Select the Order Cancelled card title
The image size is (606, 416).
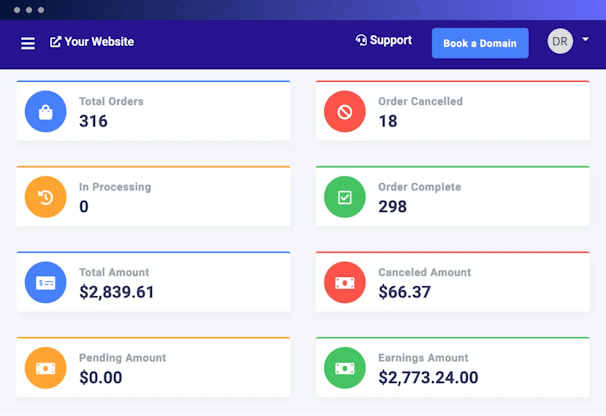[420, 101]
